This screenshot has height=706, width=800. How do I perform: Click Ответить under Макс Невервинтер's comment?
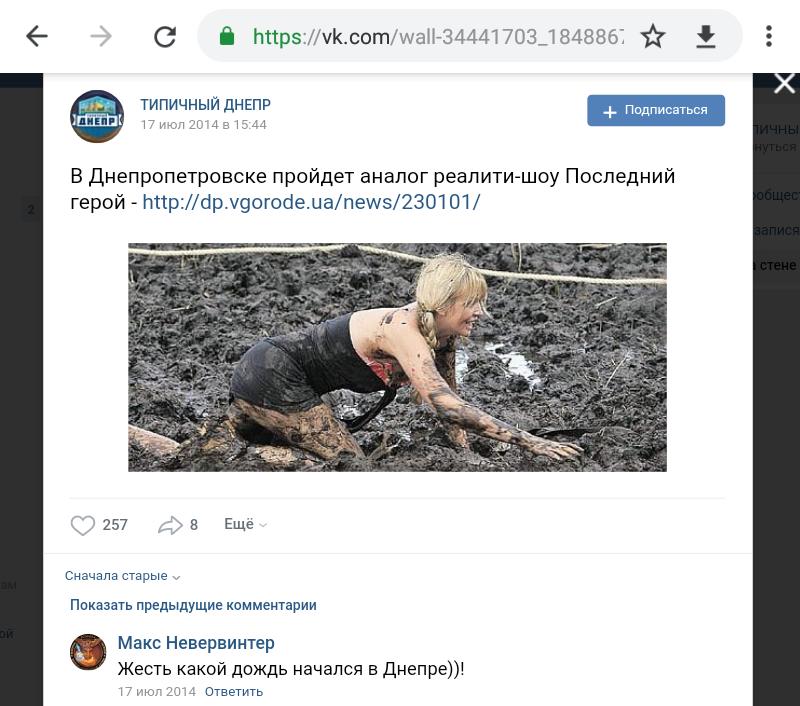234,692
